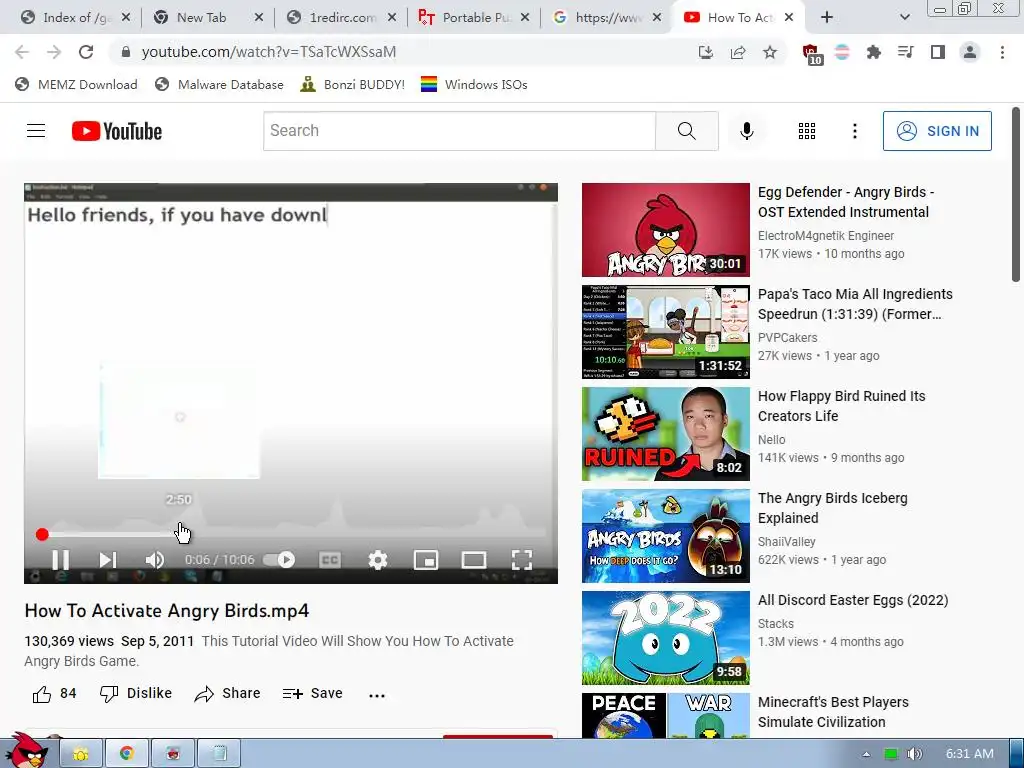This screenshot has width=1024, height=768.
Task: Go back in browser history
Action: tap(22, 52)
